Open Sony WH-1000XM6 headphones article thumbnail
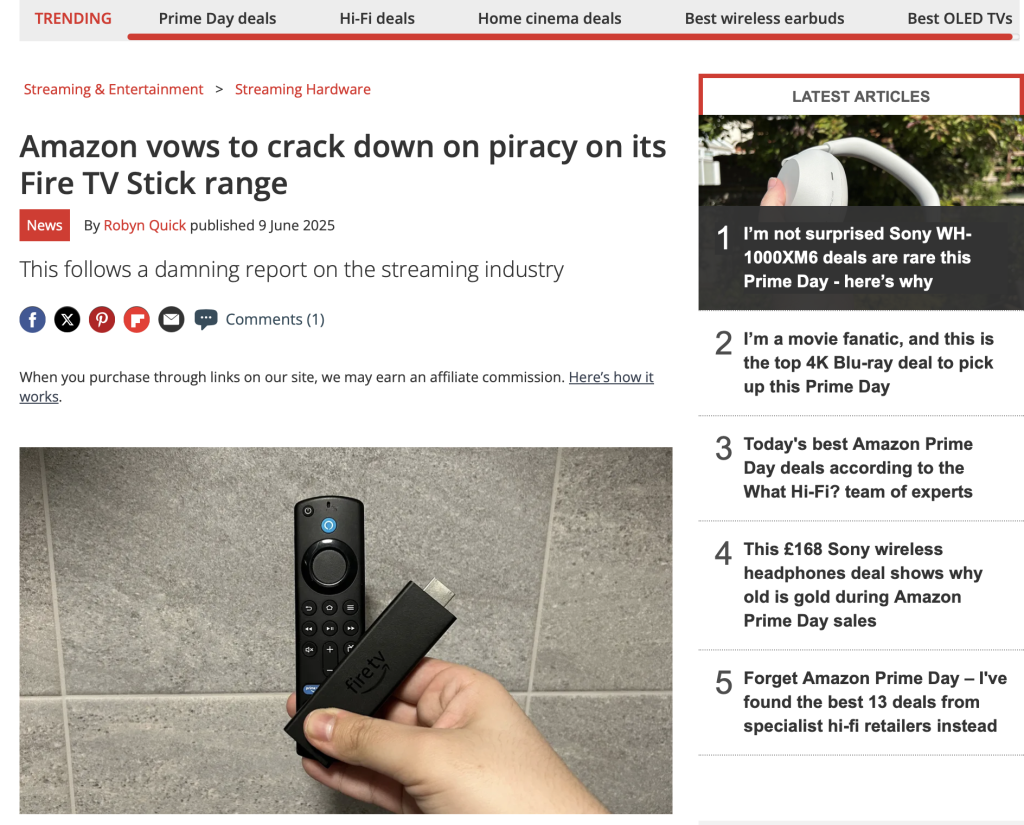1024x825 pixels. click(x=861, y=161)
